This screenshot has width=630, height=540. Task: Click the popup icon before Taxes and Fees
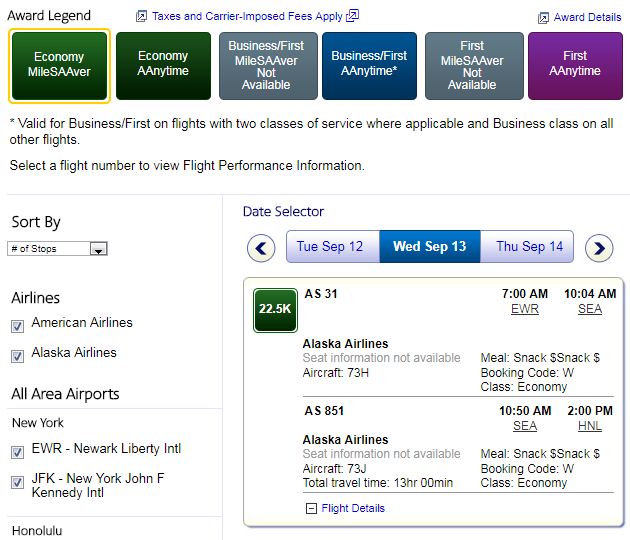coord(142,16)
